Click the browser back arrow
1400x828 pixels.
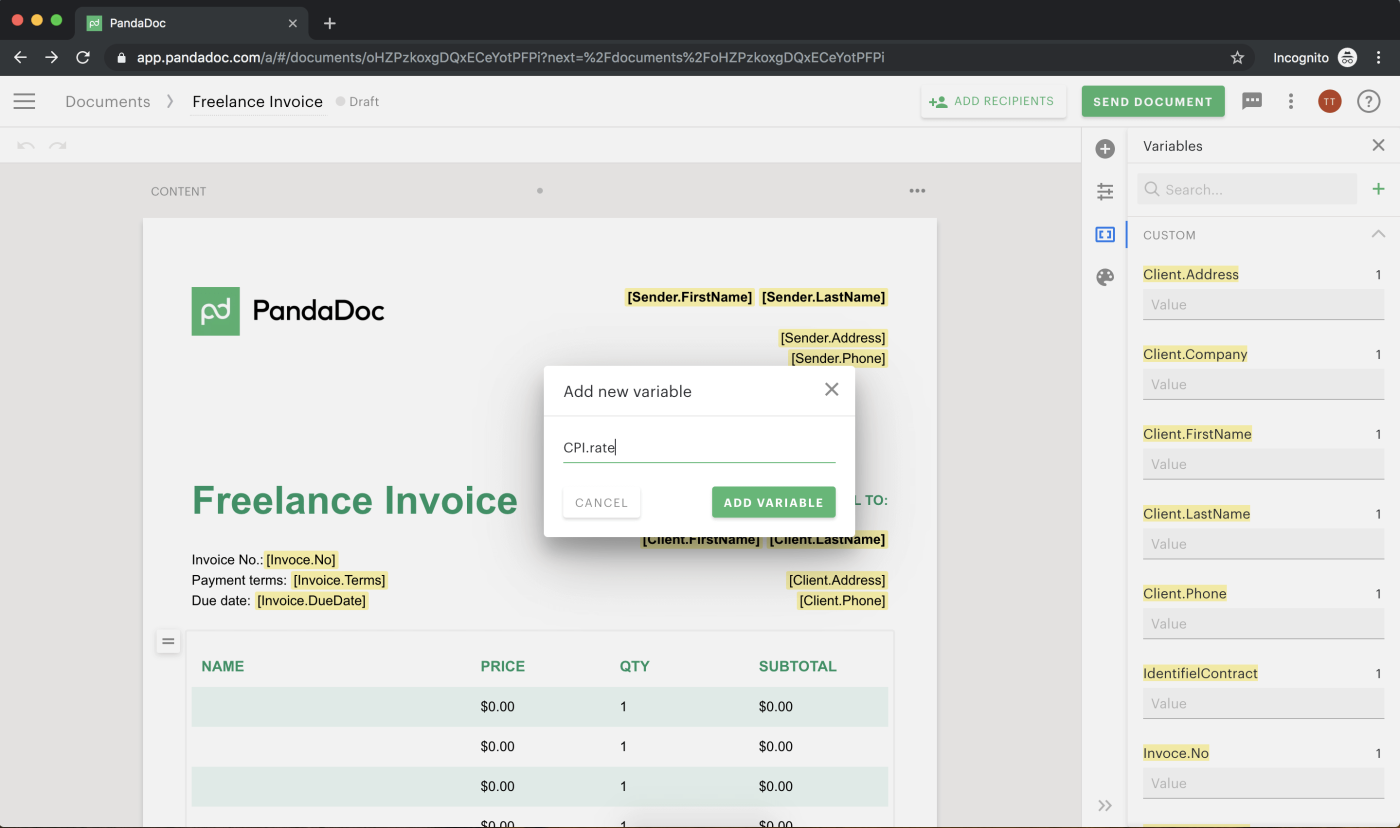(x=20, y=57)
